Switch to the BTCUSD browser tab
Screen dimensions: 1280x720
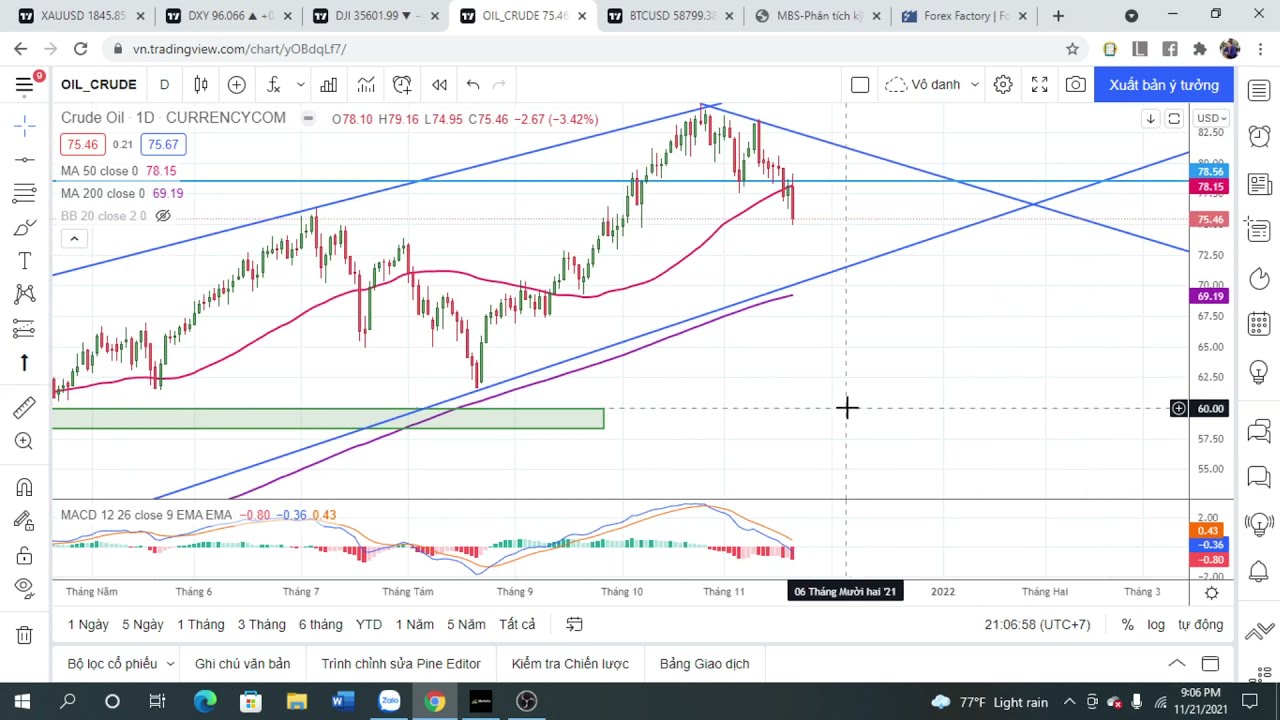click(x=670, y=16)
